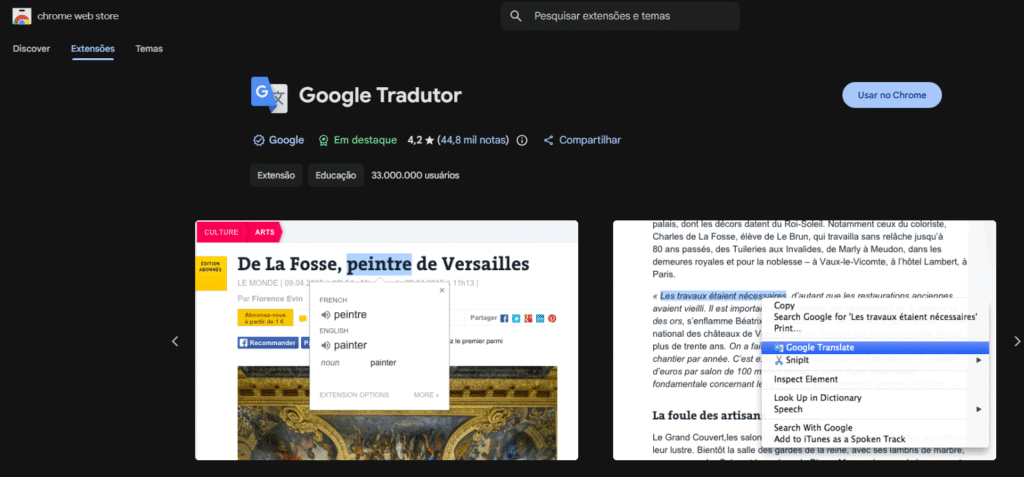Click the featured ribbon icon
This screenshot has width=1024, height=477.
(x=323, y=140)
